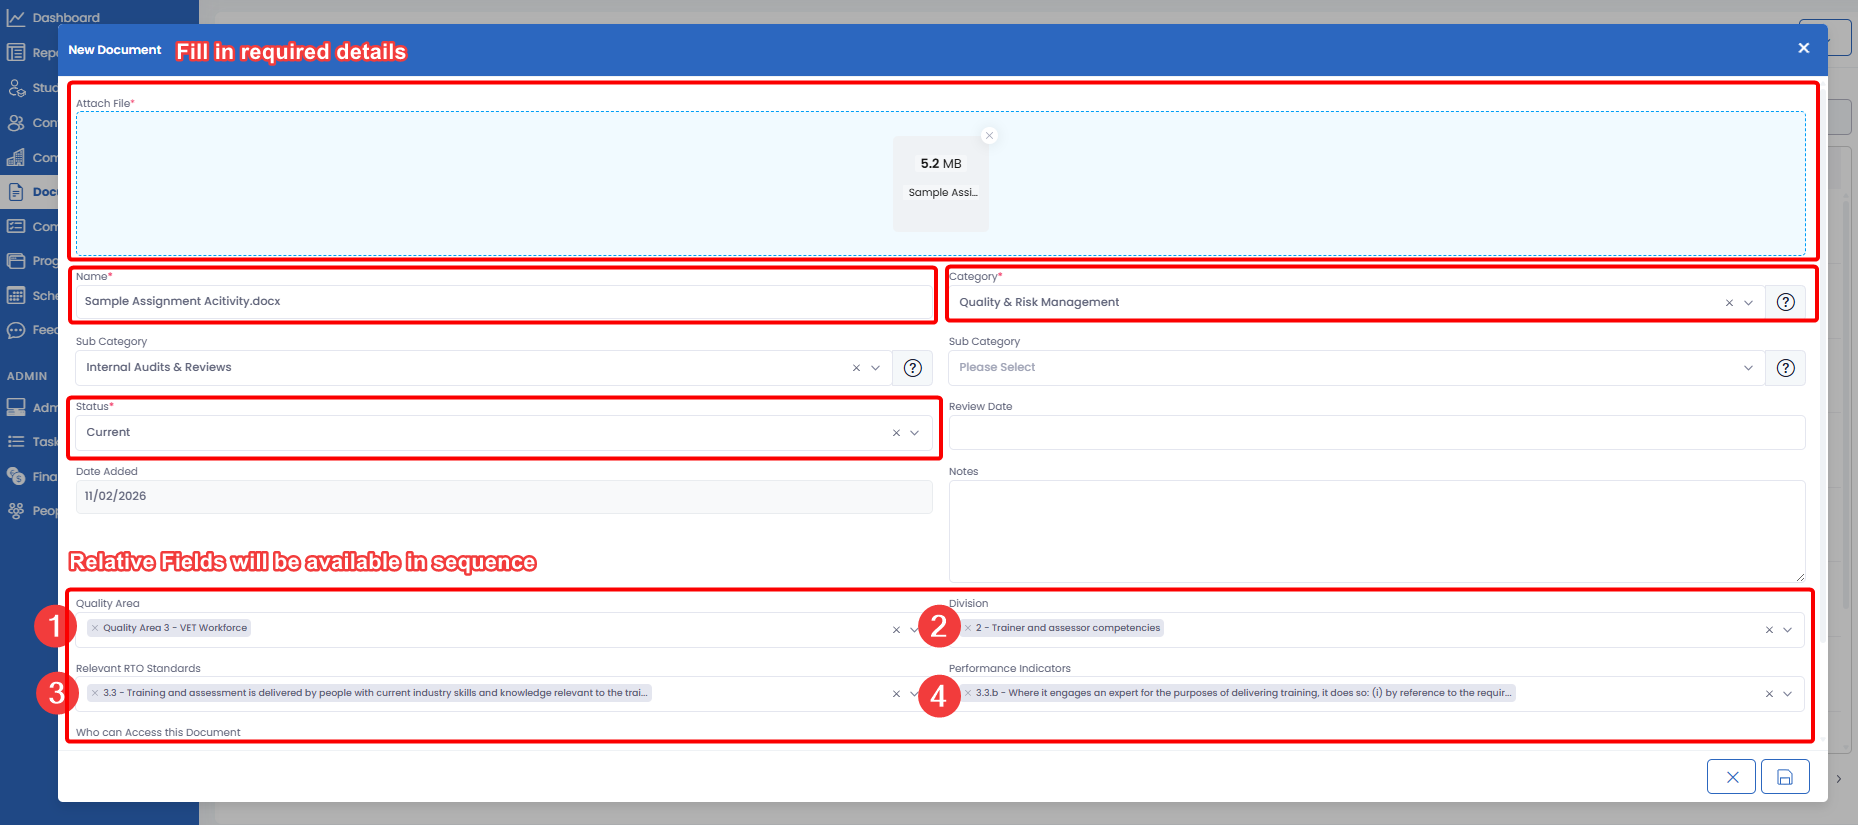Click help icon next to empty Sub Category

[1785, 368]
